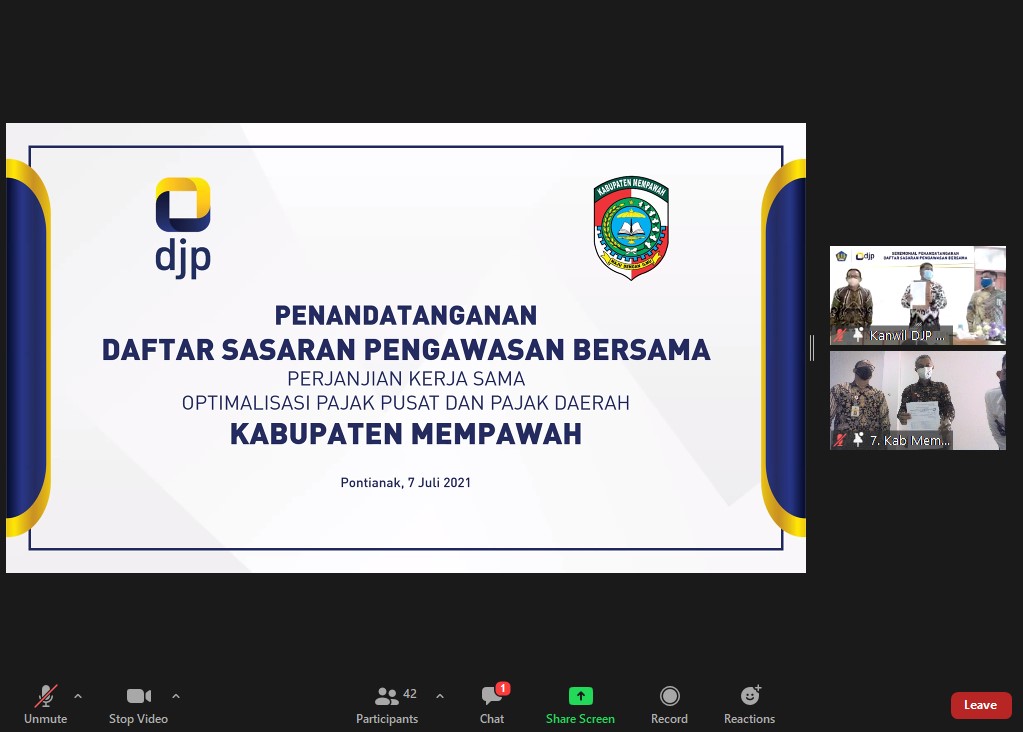Click the divider handle beside video panel
The height and width of the screenshot is (732, 1023).
pyautogui.click(x=812, y=348)
